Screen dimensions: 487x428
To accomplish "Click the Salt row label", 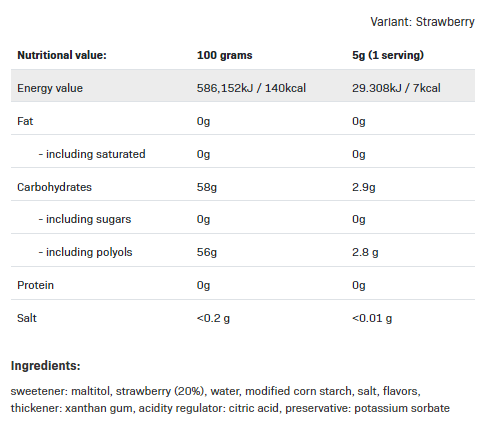I will coord(27,318).
